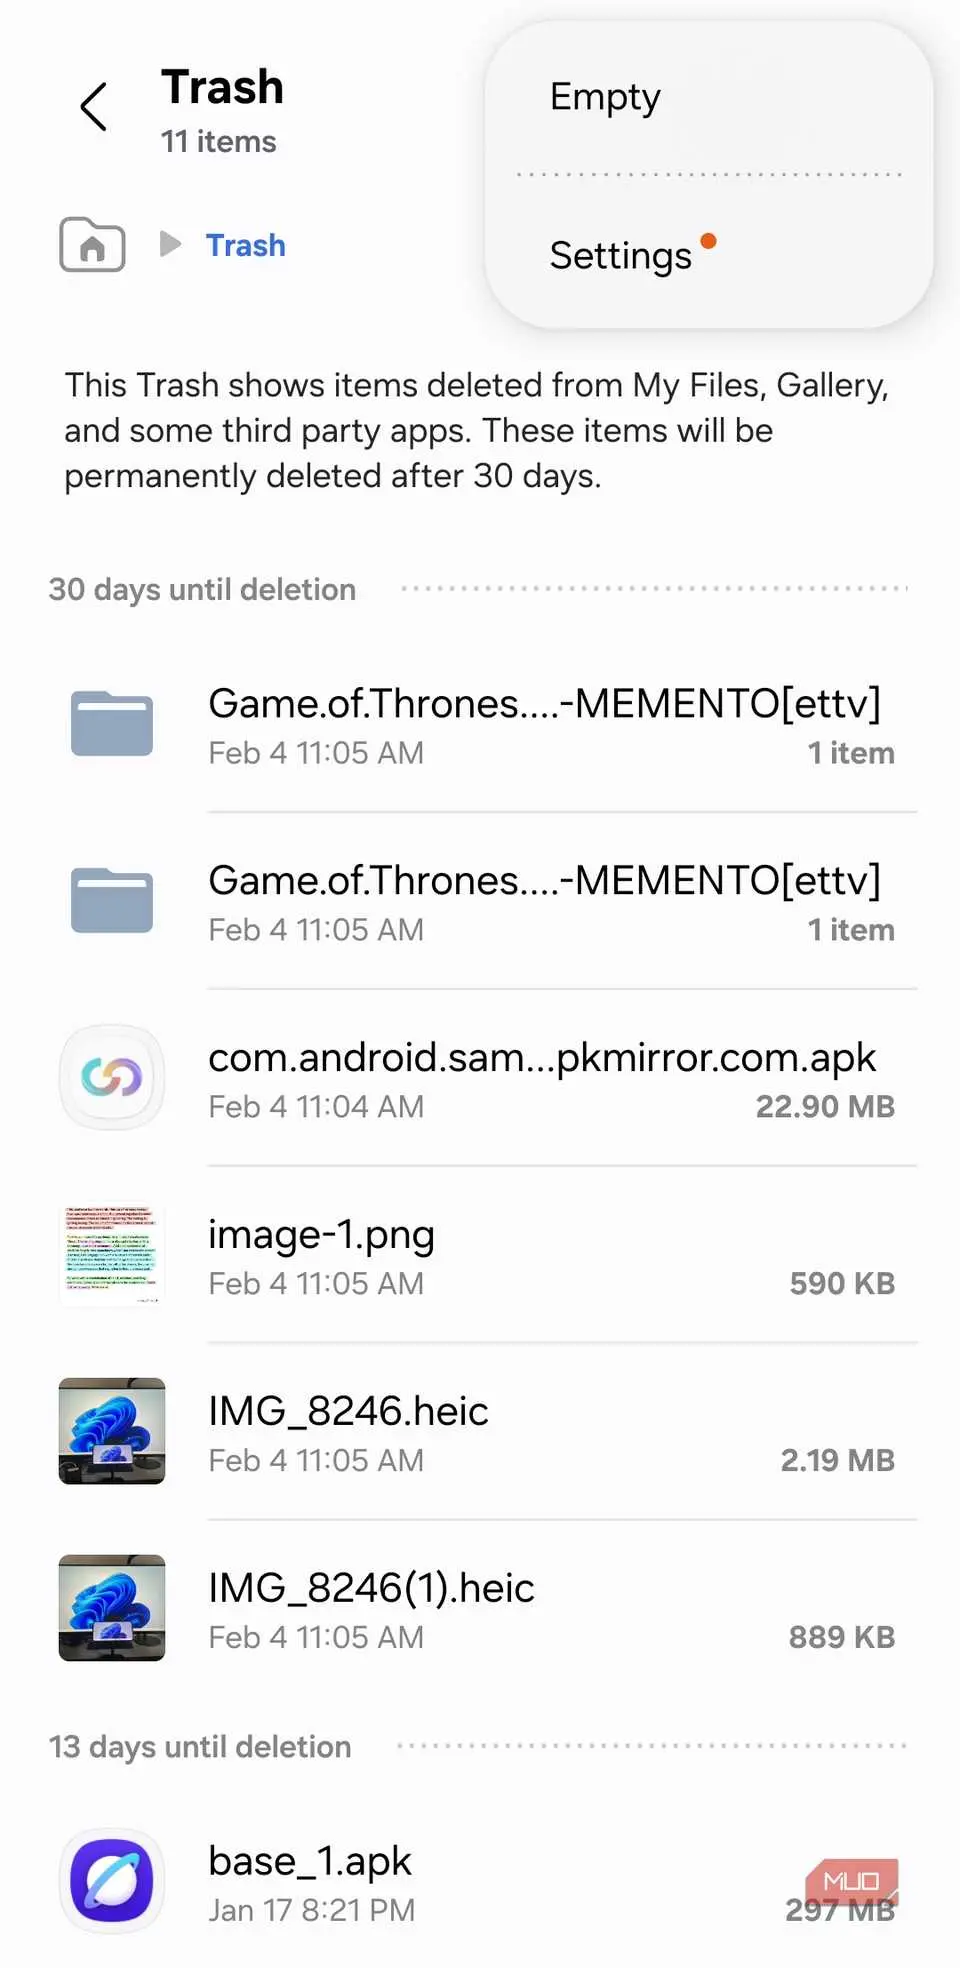Tap the base_1.apk browser icon
The width and height of the screenshot is (960, 1968).
click(112, 1881)
